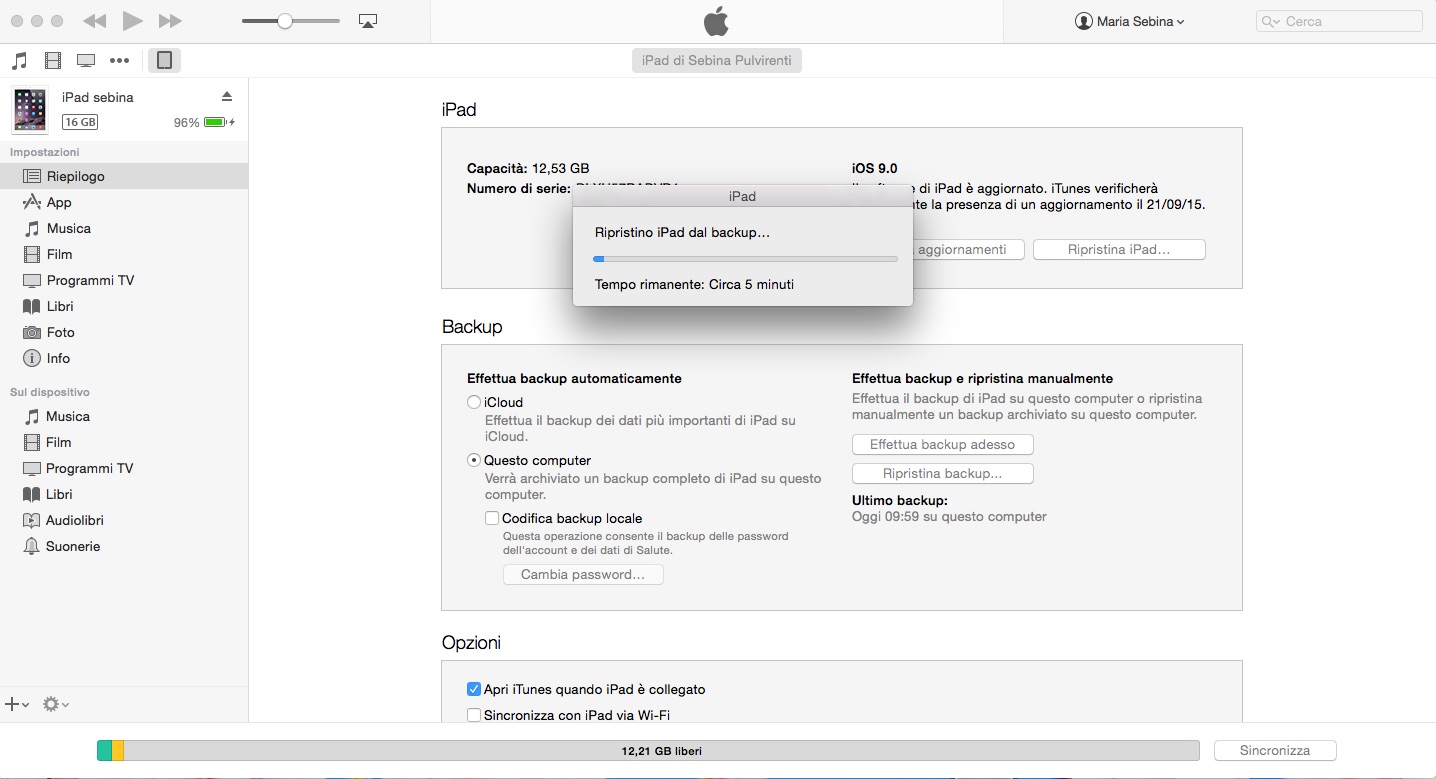This screenshot has width=1436, height=779.
Task: Skip to next track button
Action: tap(170, 21)
